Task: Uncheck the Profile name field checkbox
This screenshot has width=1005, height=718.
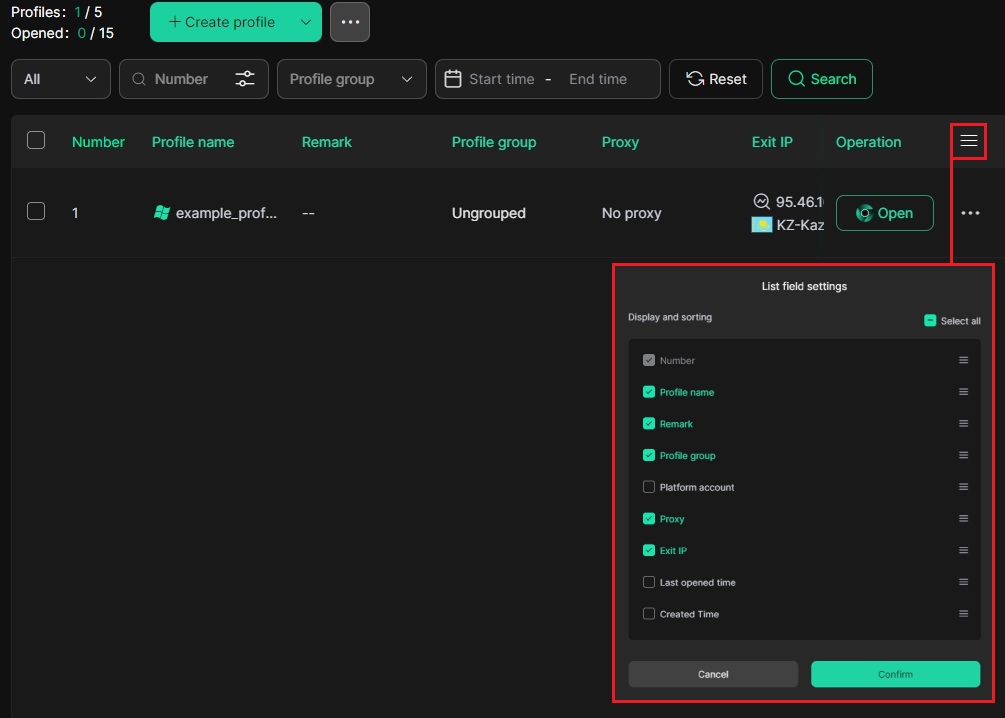Action: tap(649, 392)
